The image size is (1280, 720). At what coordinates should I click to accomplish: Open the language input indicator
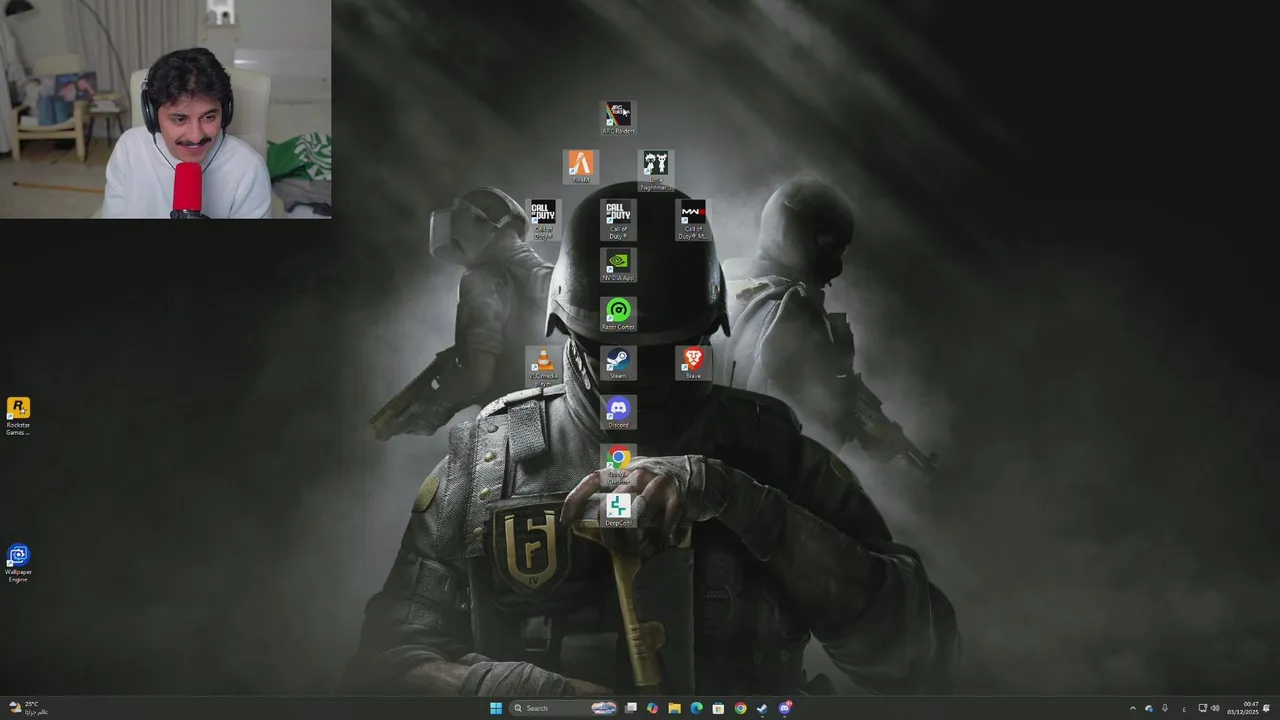click(1184, 709)
